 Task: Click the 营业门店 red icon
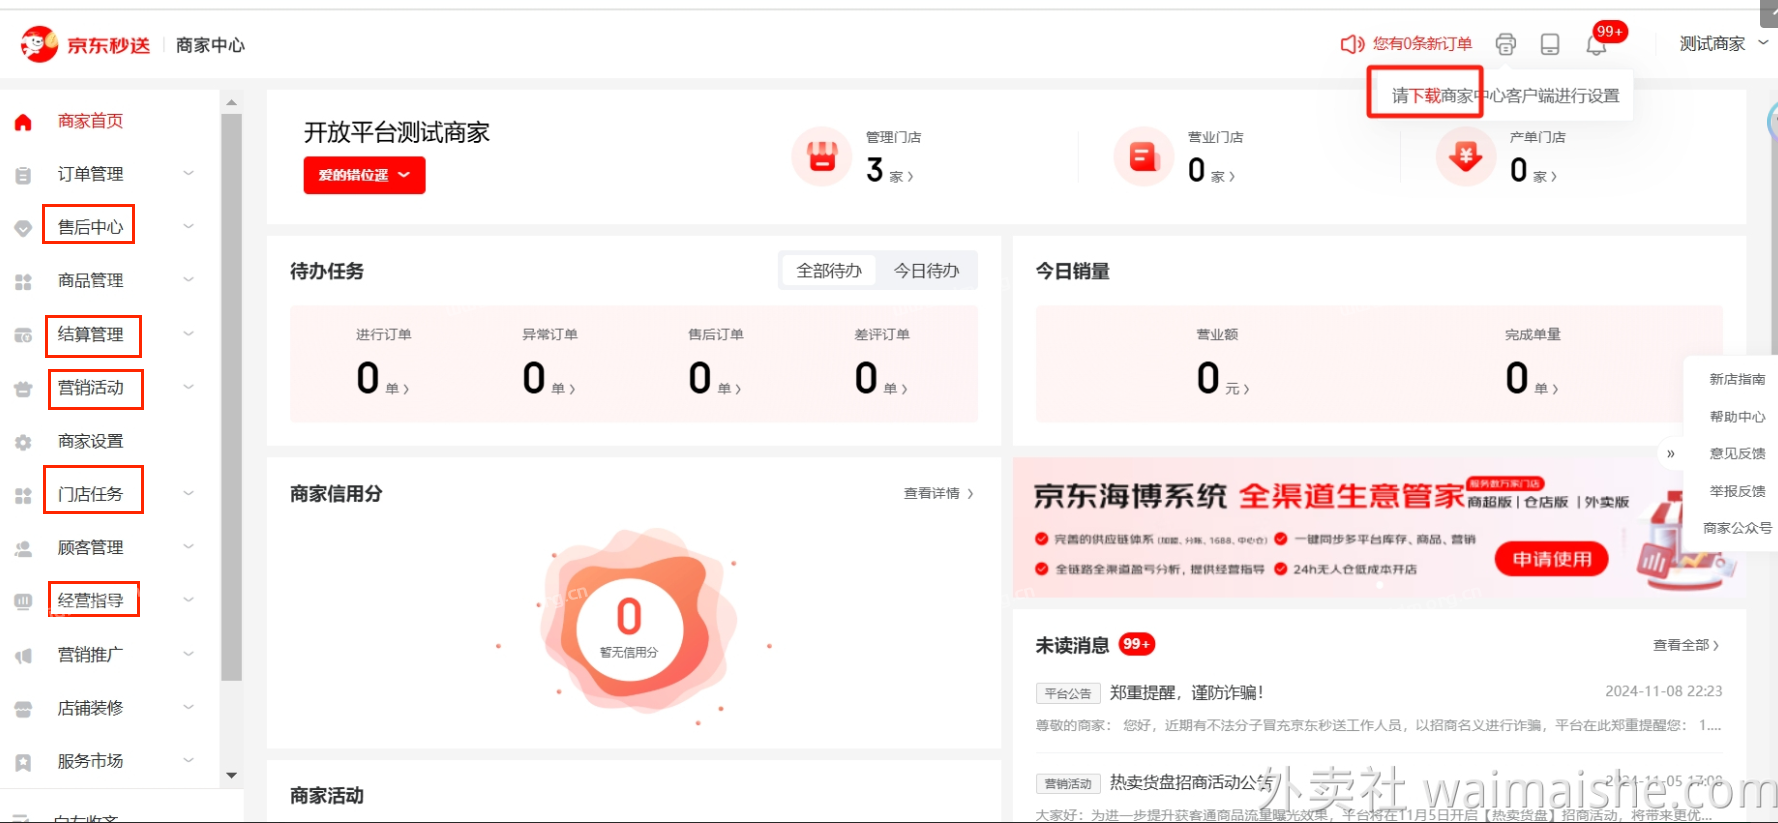point(1144,157)
